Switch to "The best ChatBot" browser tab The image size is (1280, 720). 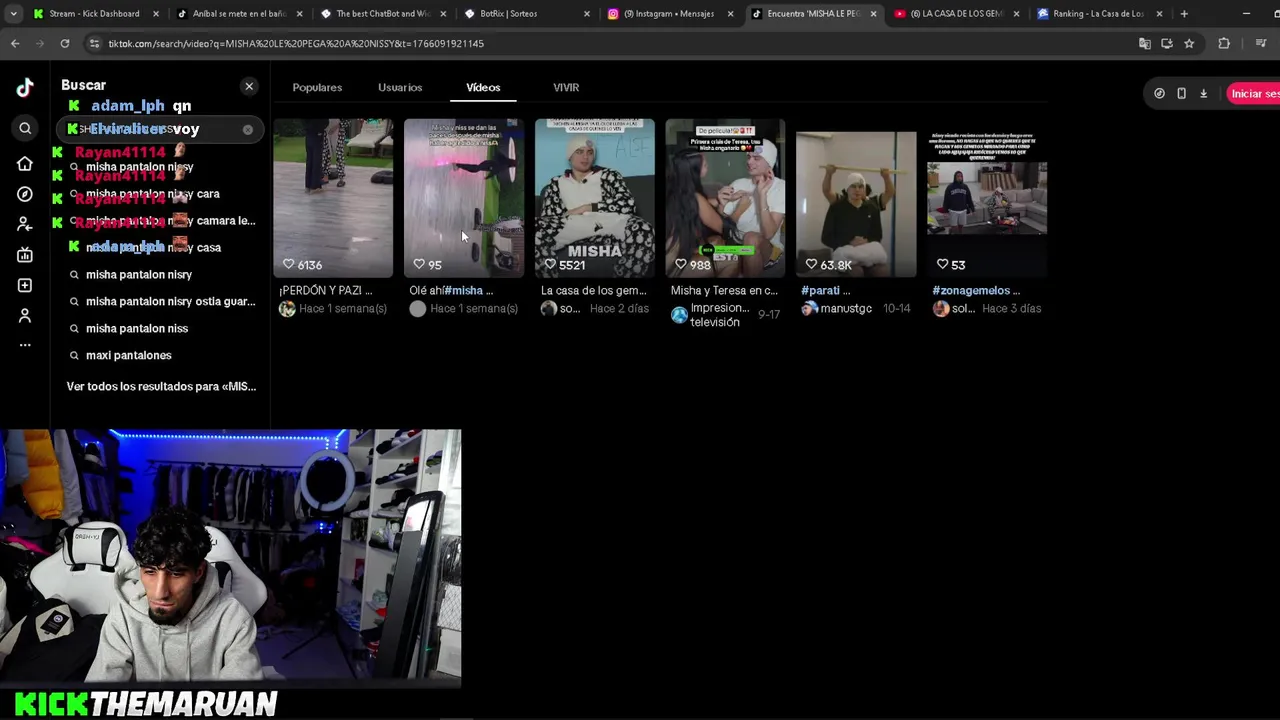tap(383, 14)
